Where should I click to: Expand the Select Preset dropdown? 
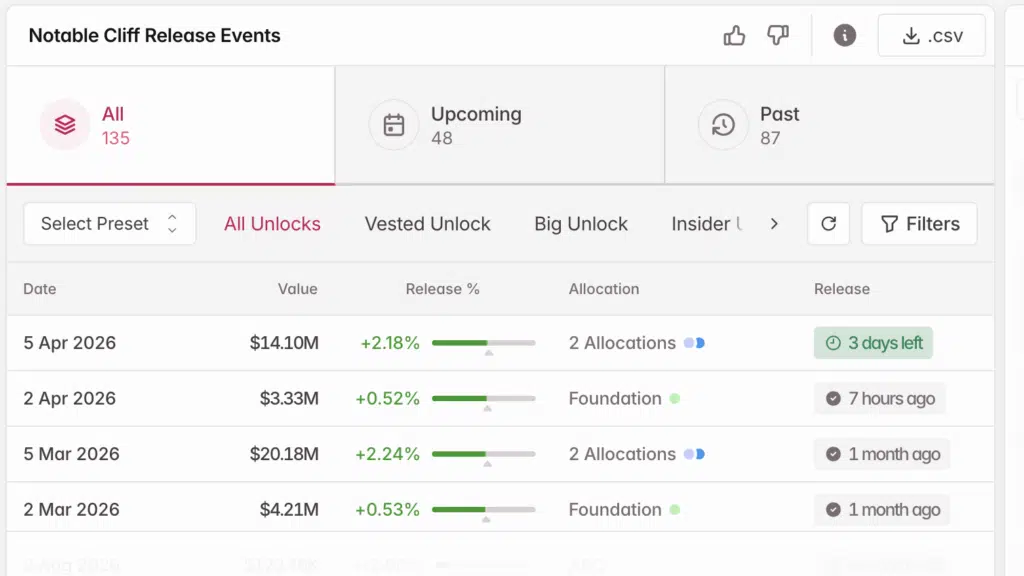(x=109, y=224)
